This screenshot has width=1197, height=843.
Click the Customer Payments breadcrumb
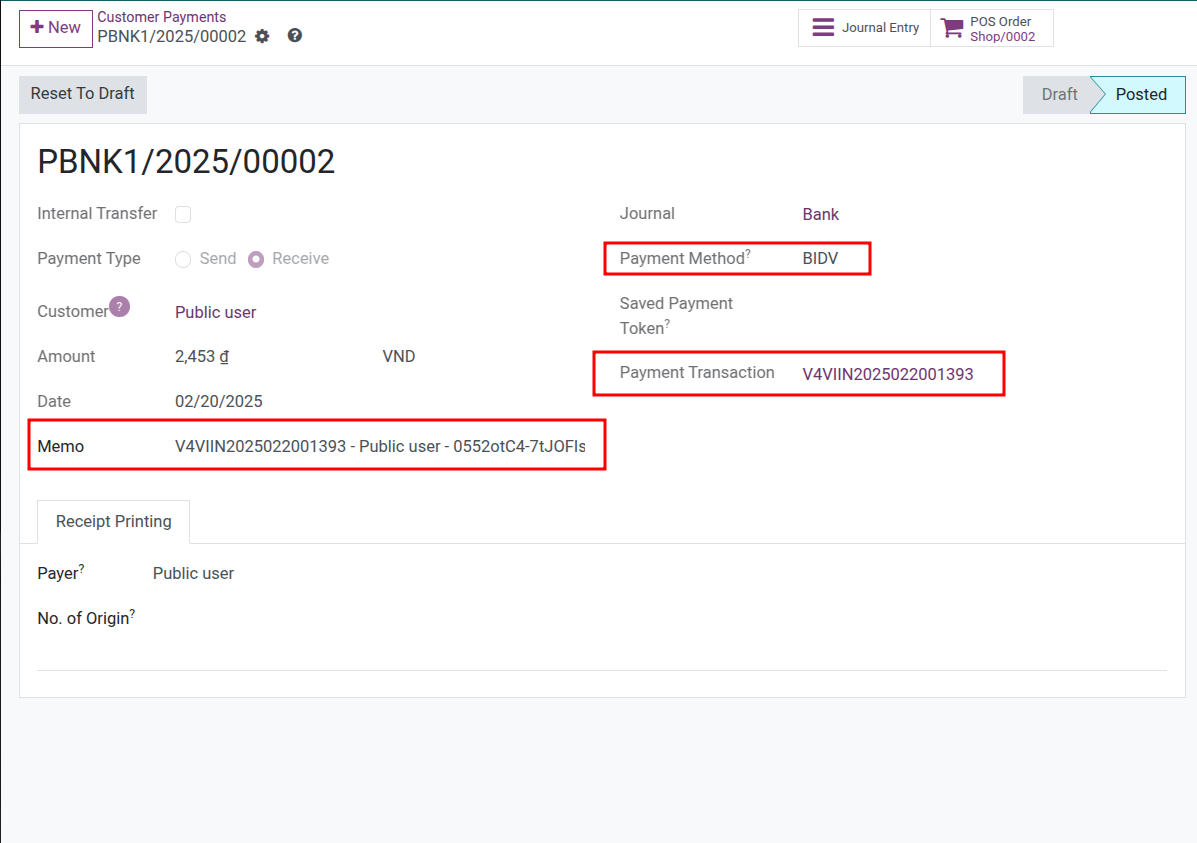point(162,16)
